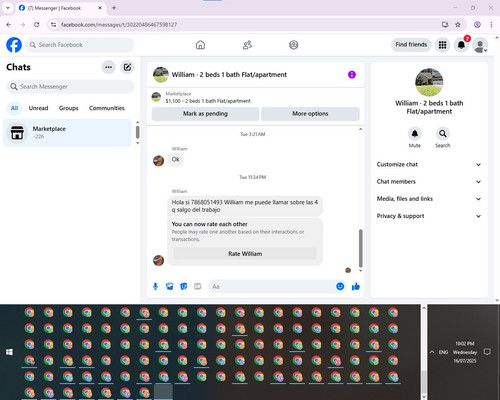The width and height of the screenshot is (500, 400).
Task: Click the Marketplace storefront chat icon
Action: (x=17, y=132)
